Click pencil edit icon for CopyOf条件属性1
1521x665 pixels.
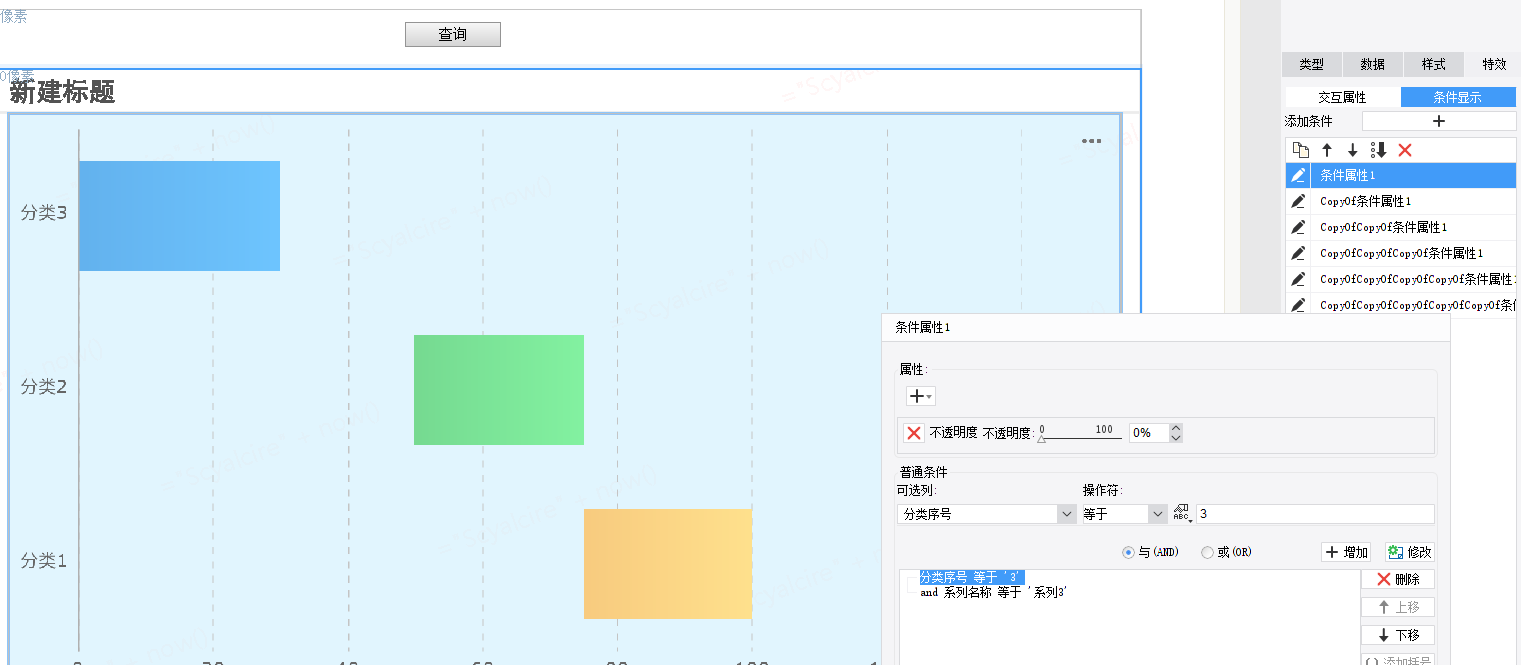click(x=1298, y=201)
